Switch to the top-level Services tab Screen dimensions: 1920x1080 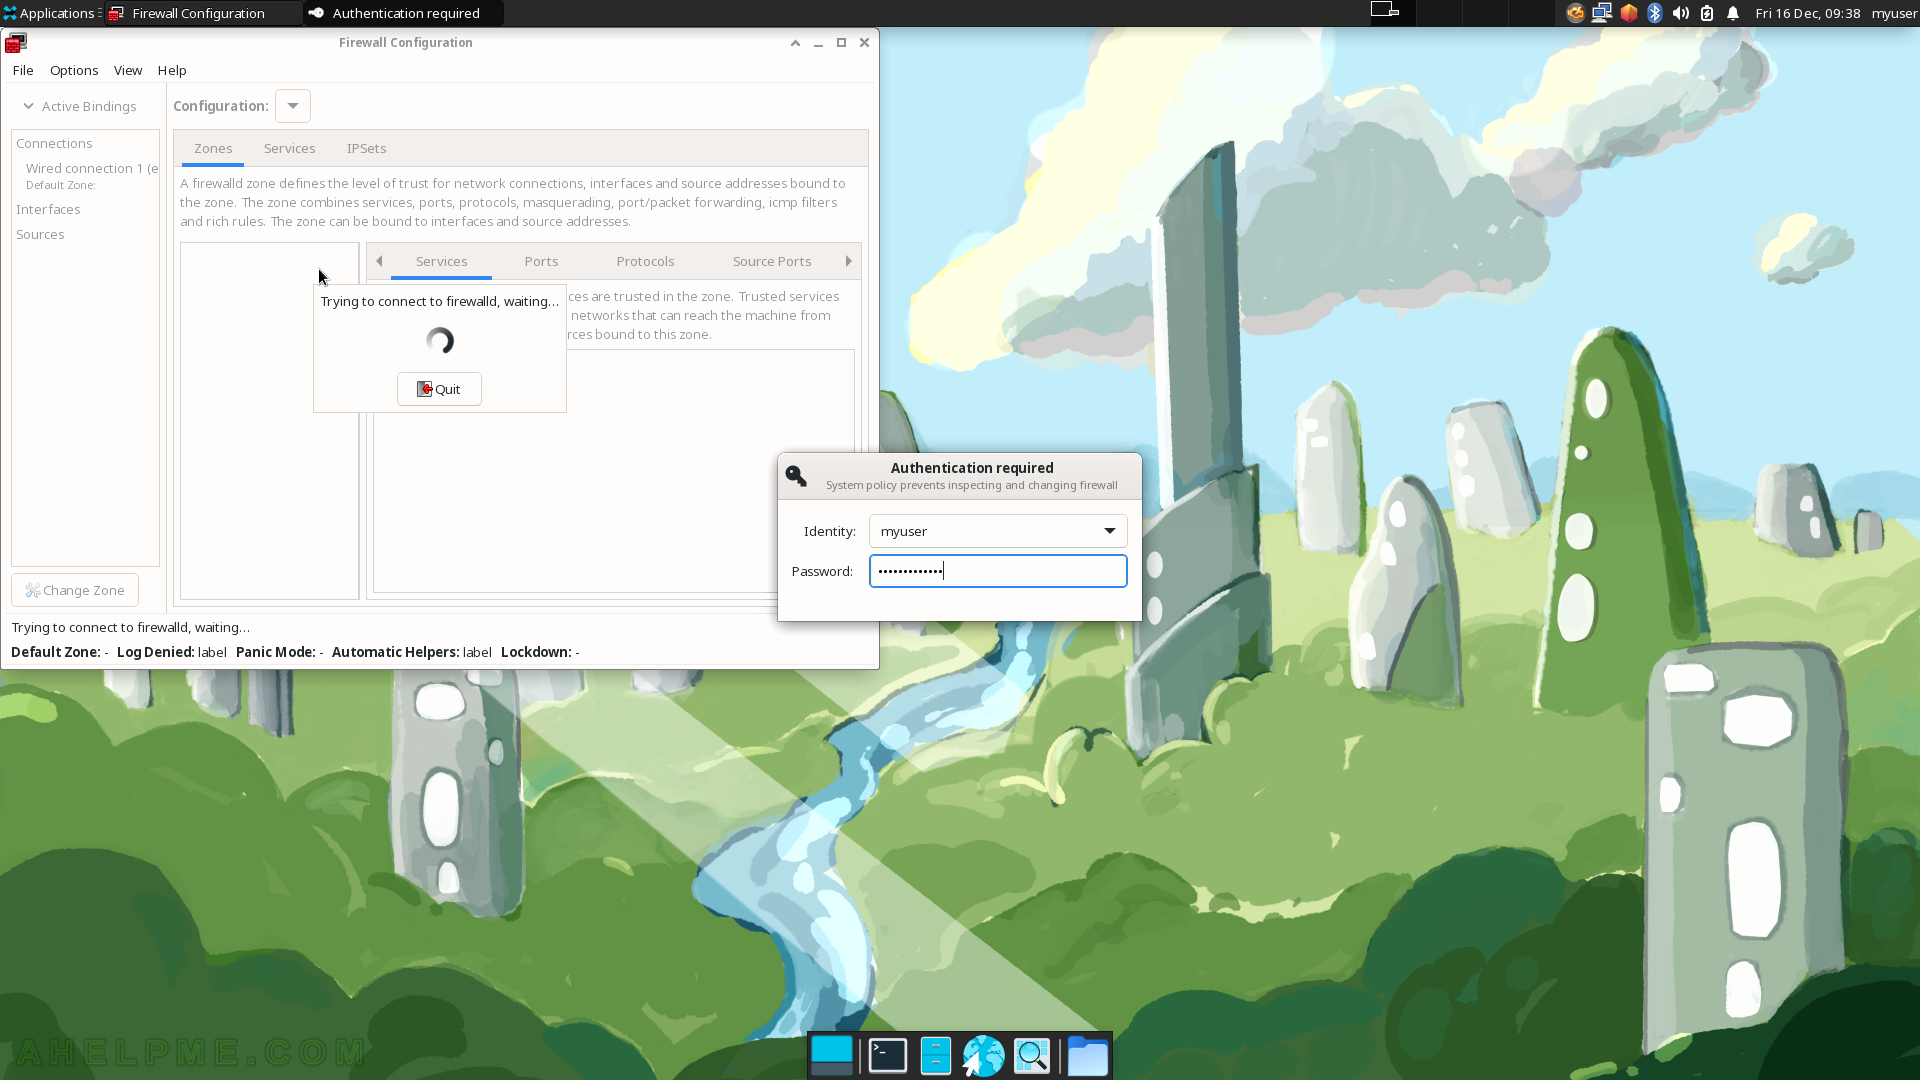[x=290, y=148]
